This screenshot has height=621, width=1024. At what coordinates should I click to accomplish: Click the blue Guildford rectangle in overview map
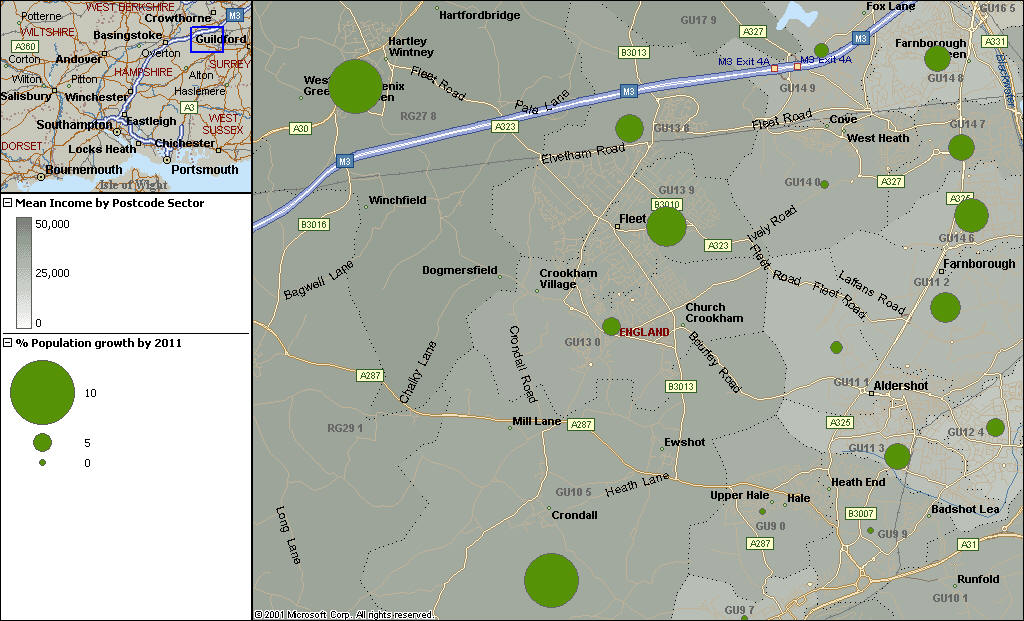pos(207,39)
